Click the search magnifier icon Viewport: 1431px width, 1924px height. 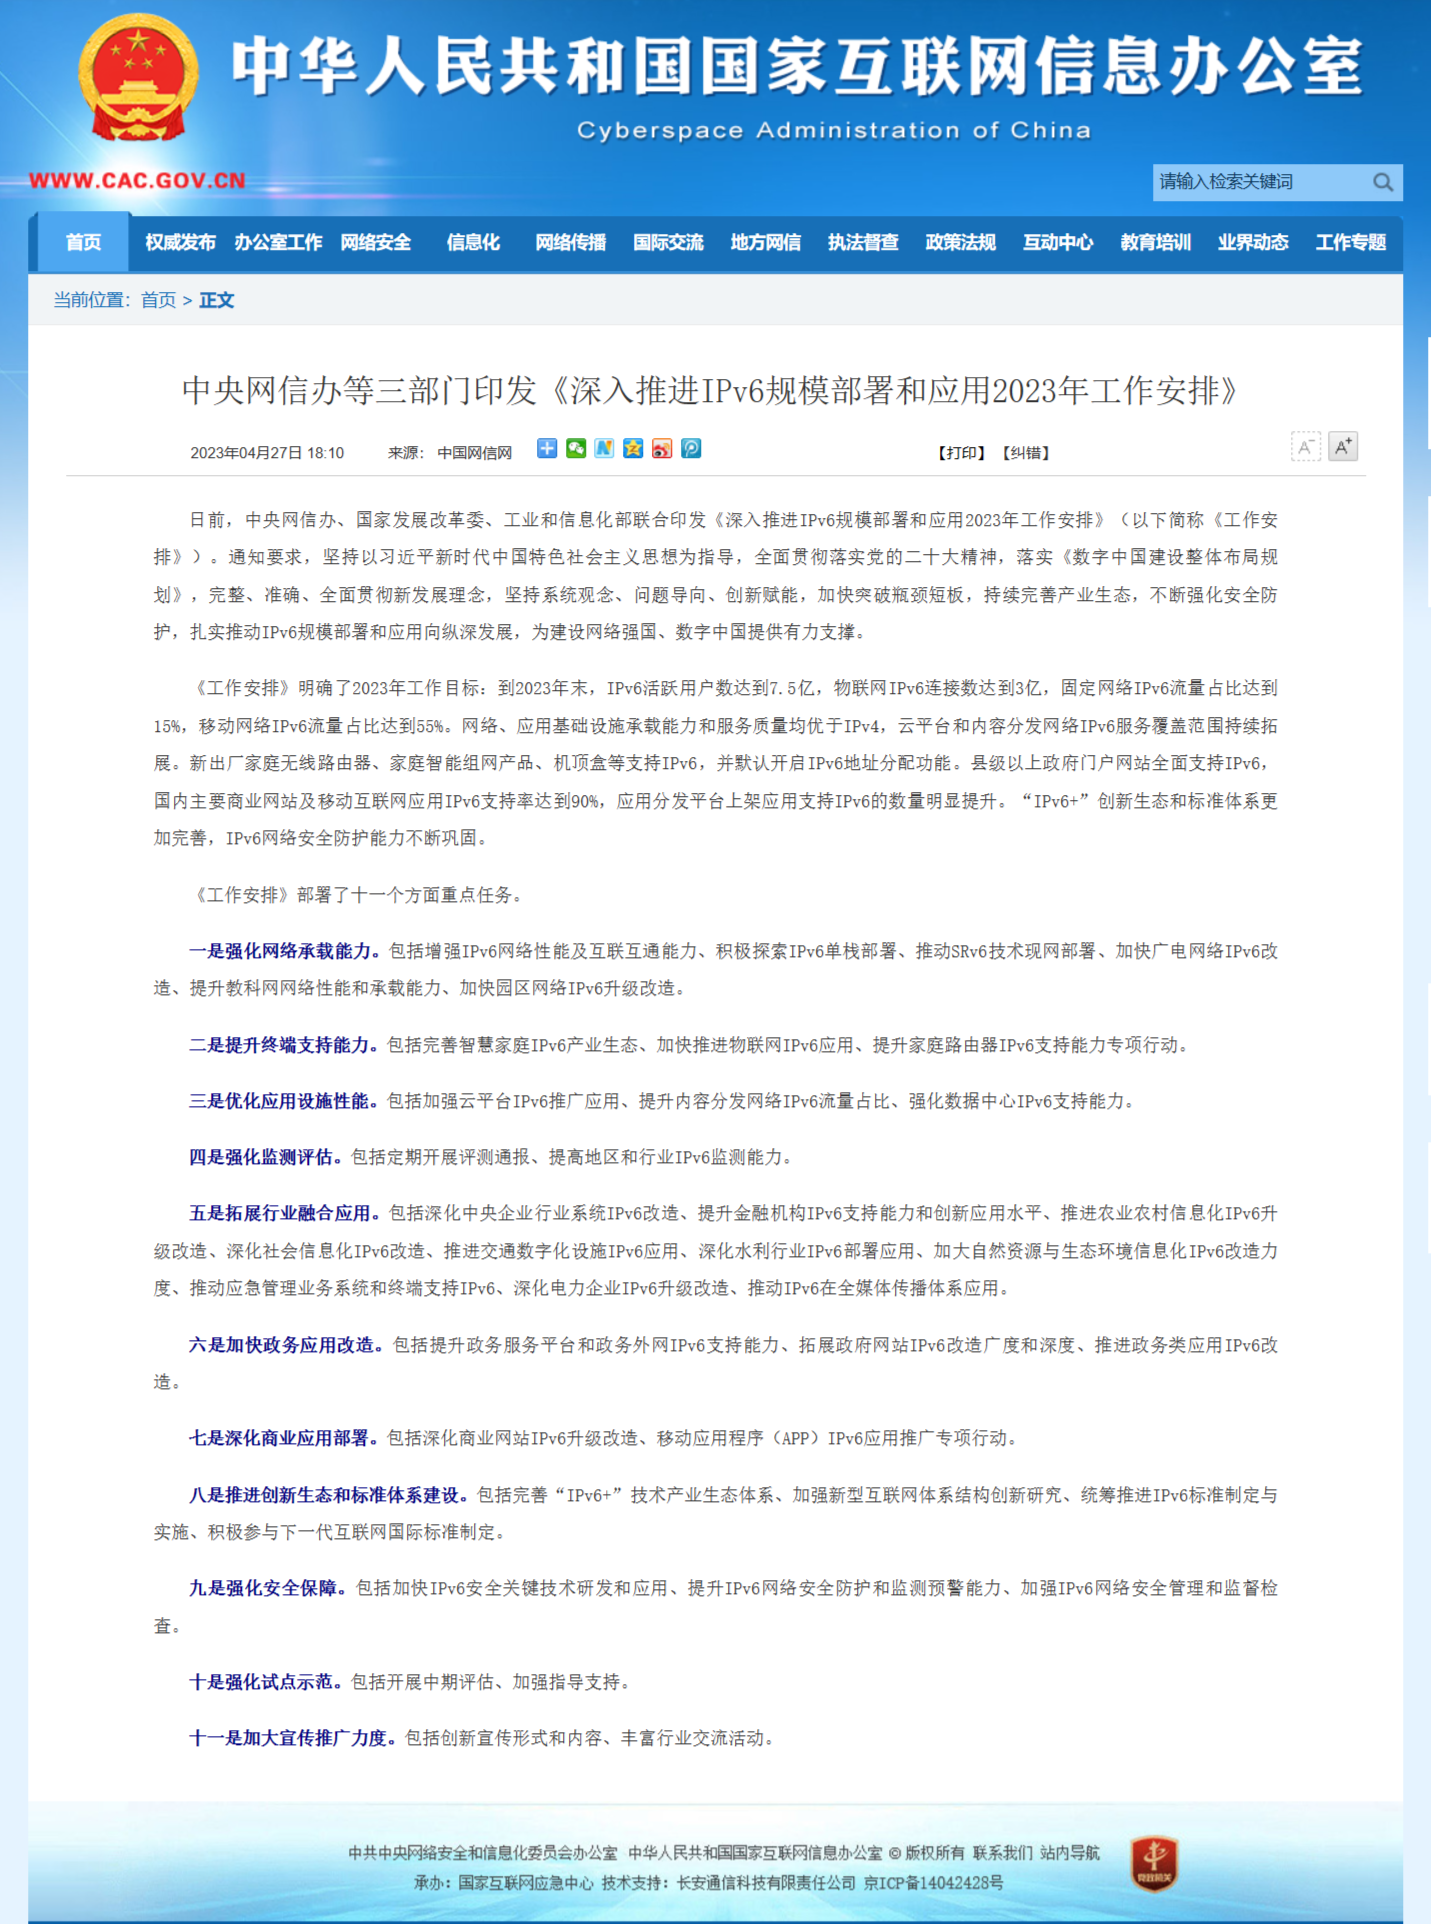(x=1382, y=182)
